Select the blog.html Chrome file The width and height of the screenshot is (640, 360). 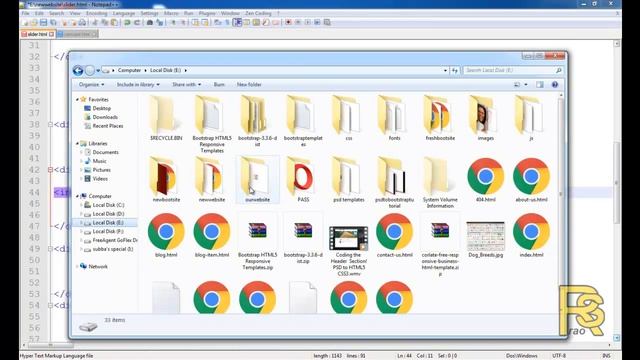point(166,235)
